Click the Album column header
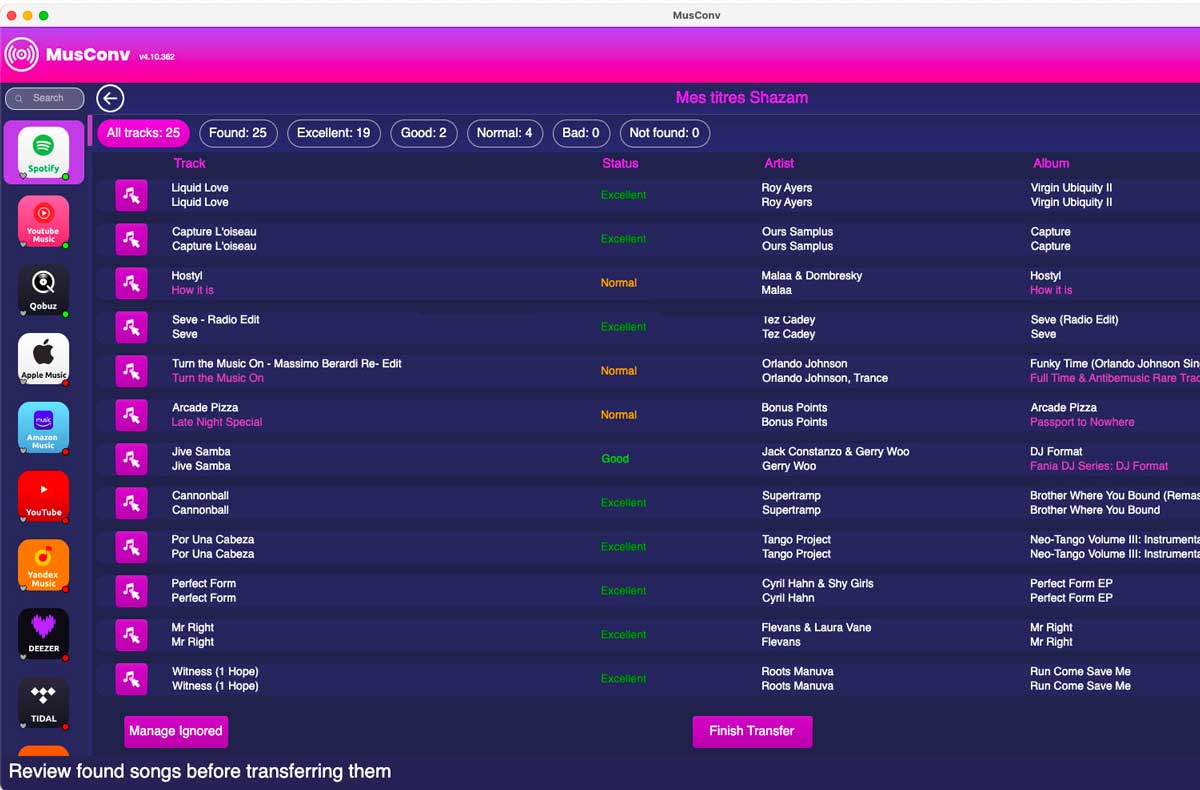The width and height of the screenshot is (1200, 790). click(1051, 163)
